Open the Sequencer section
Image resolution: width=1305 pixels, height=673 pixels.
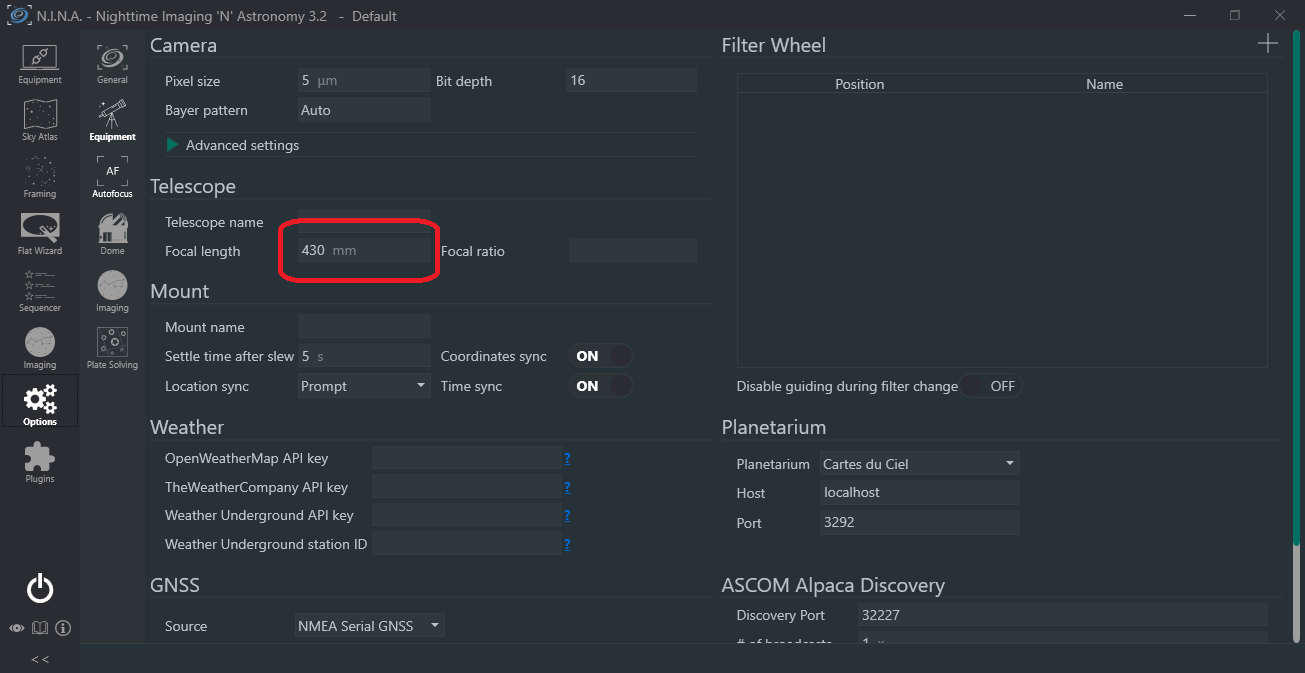coord(40,291)
